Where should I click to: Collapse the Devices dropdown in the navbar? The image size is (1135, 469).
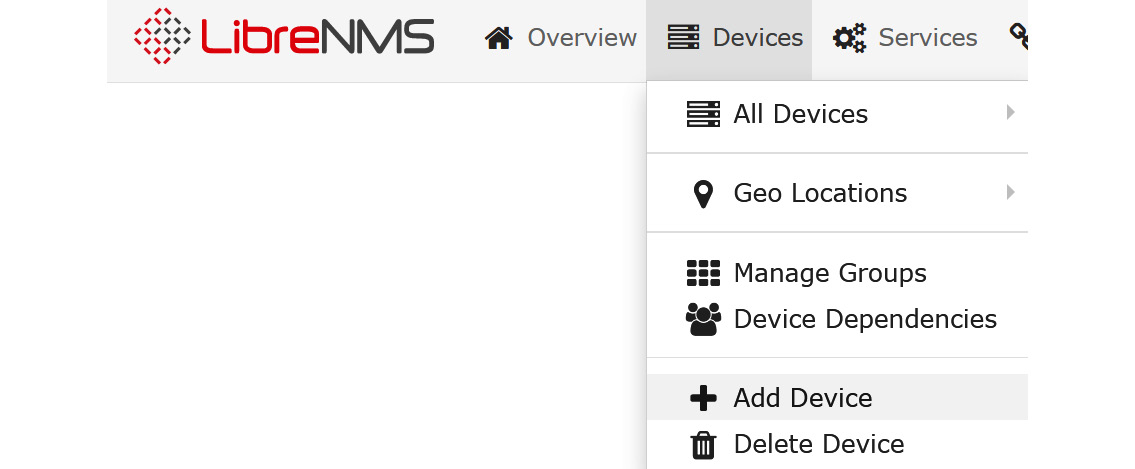(x=729, y=40)
